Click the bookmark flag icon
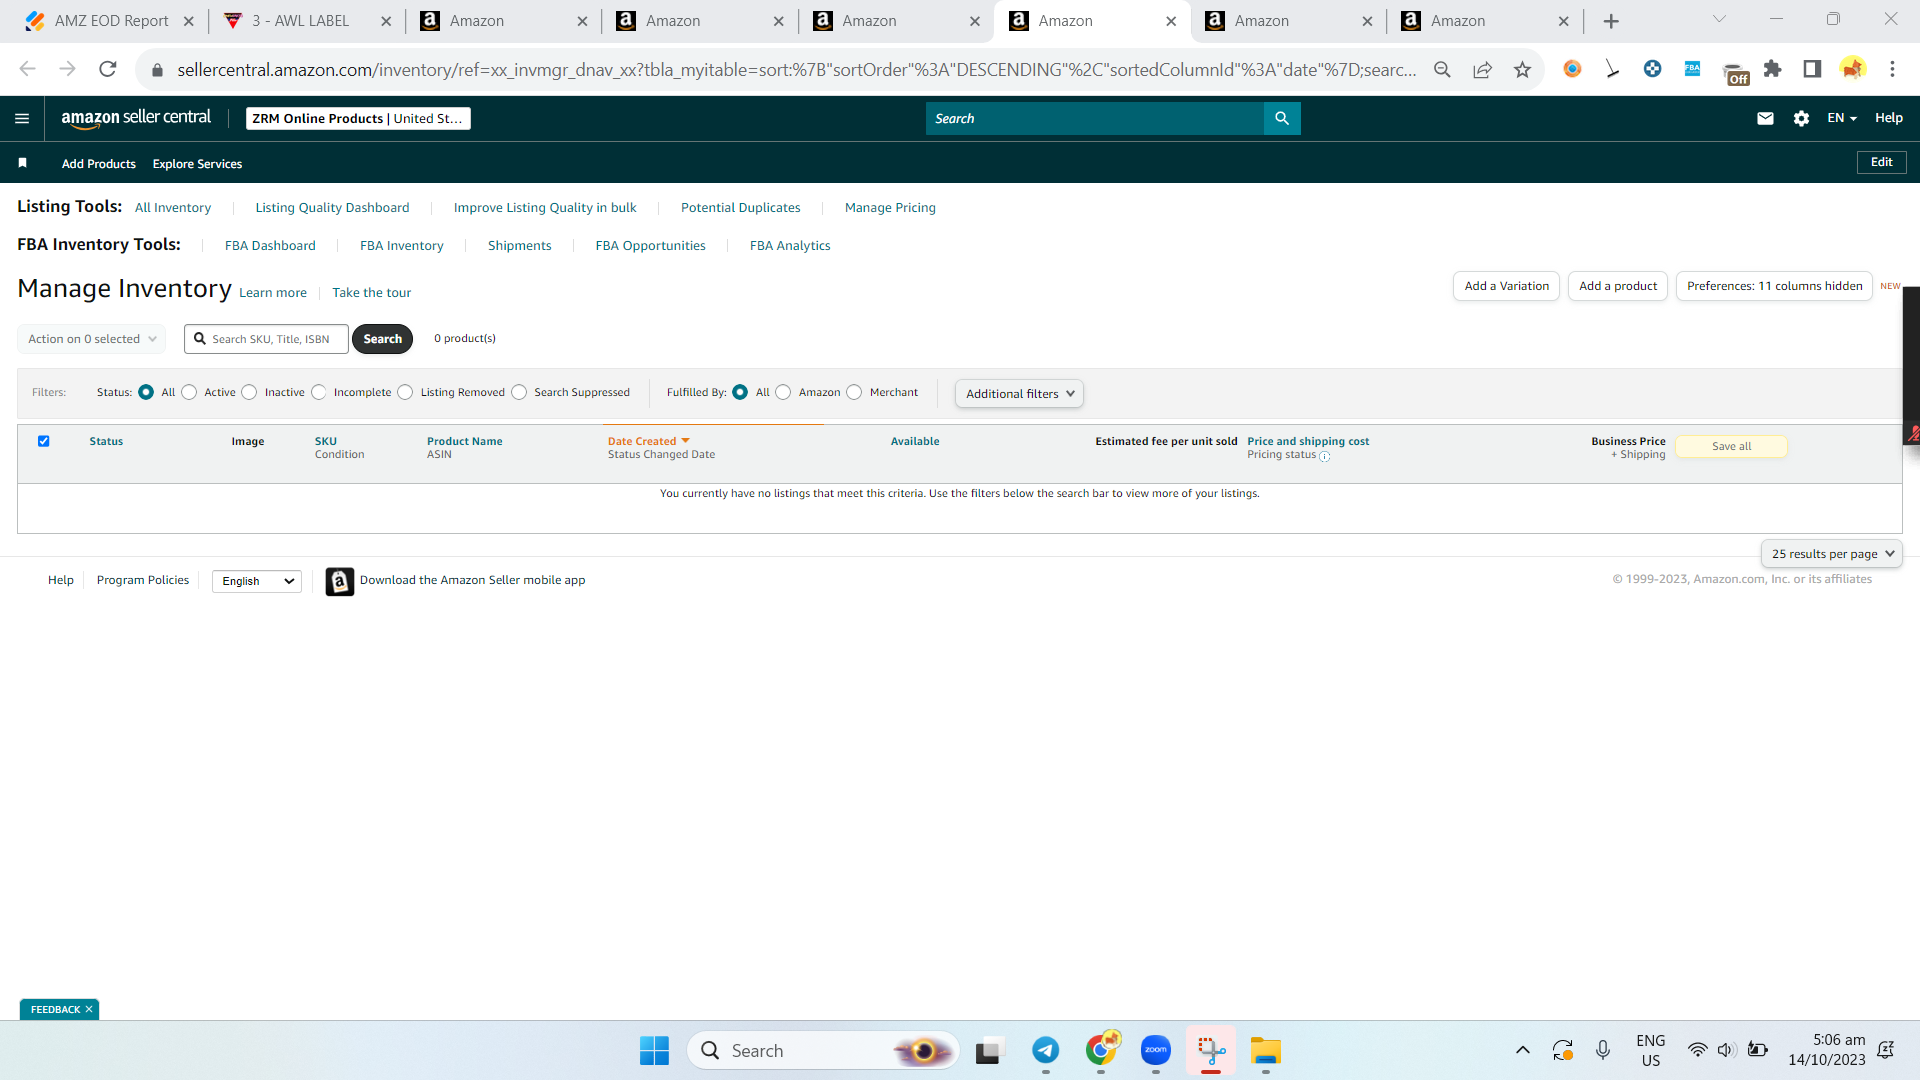This screenshot has height=1080, width=1920. (x=22, y=163)
